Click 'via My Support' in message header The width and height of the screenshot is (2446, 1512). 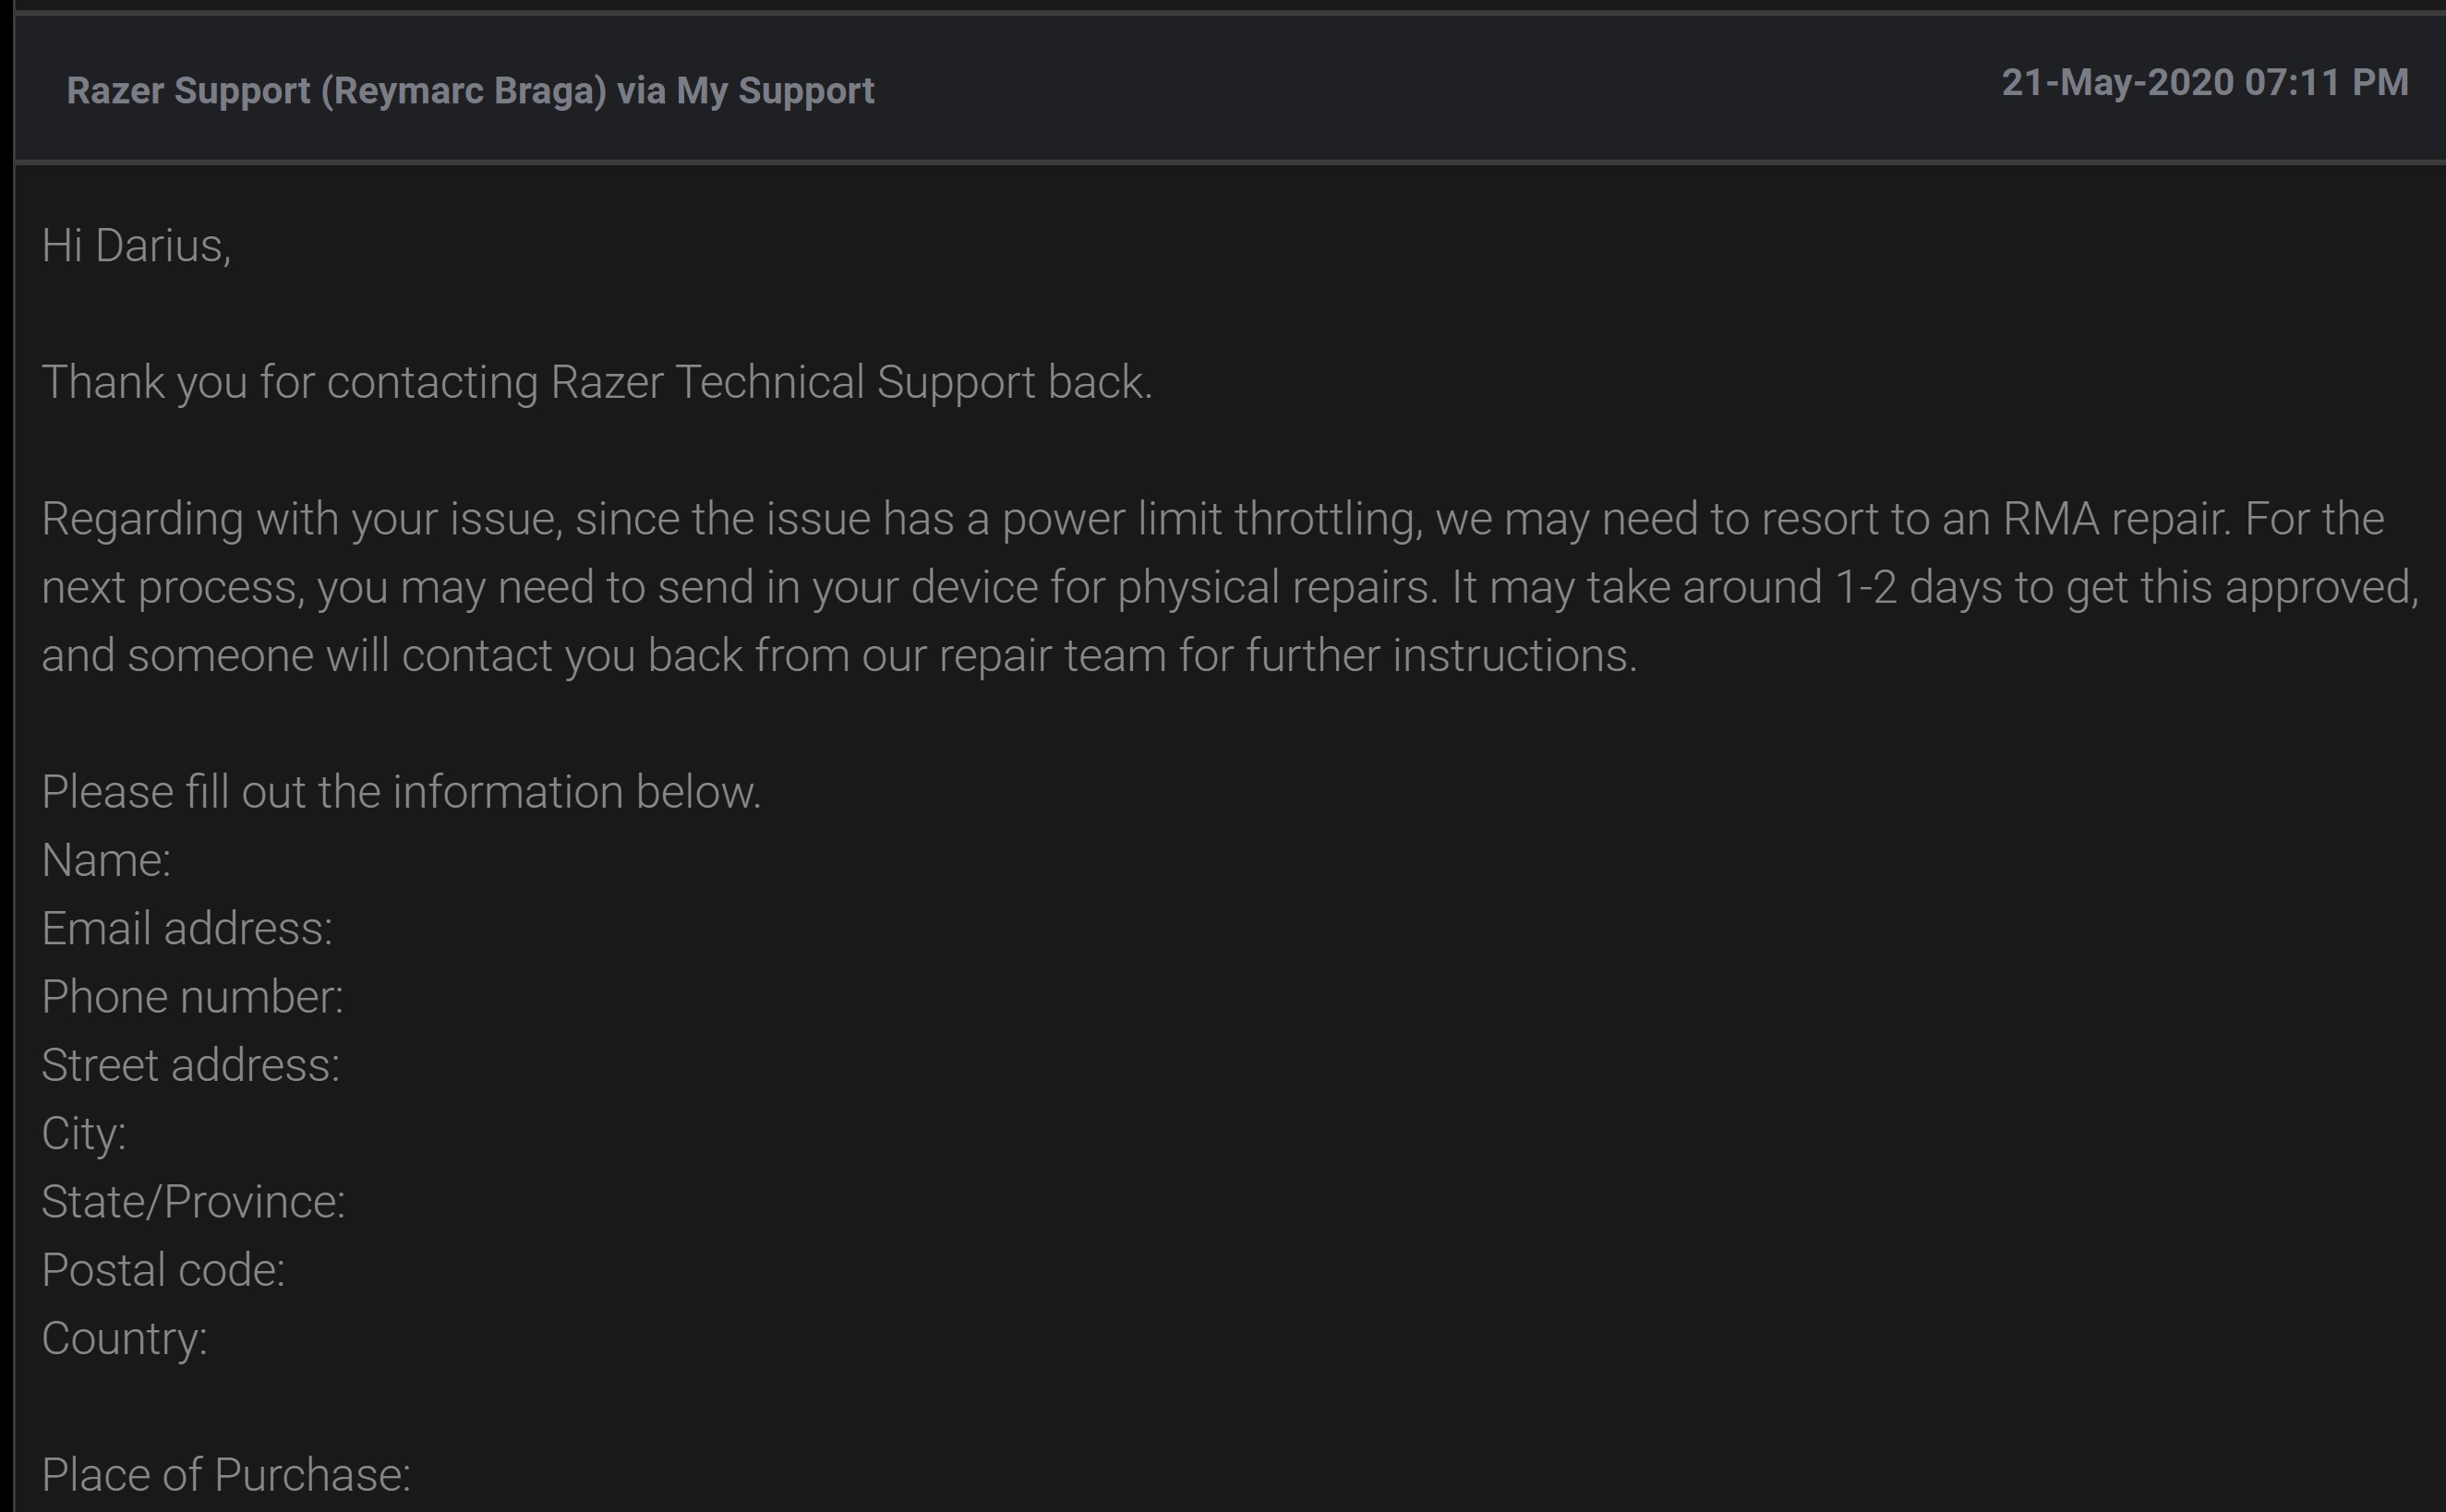(x=746, y=91)
